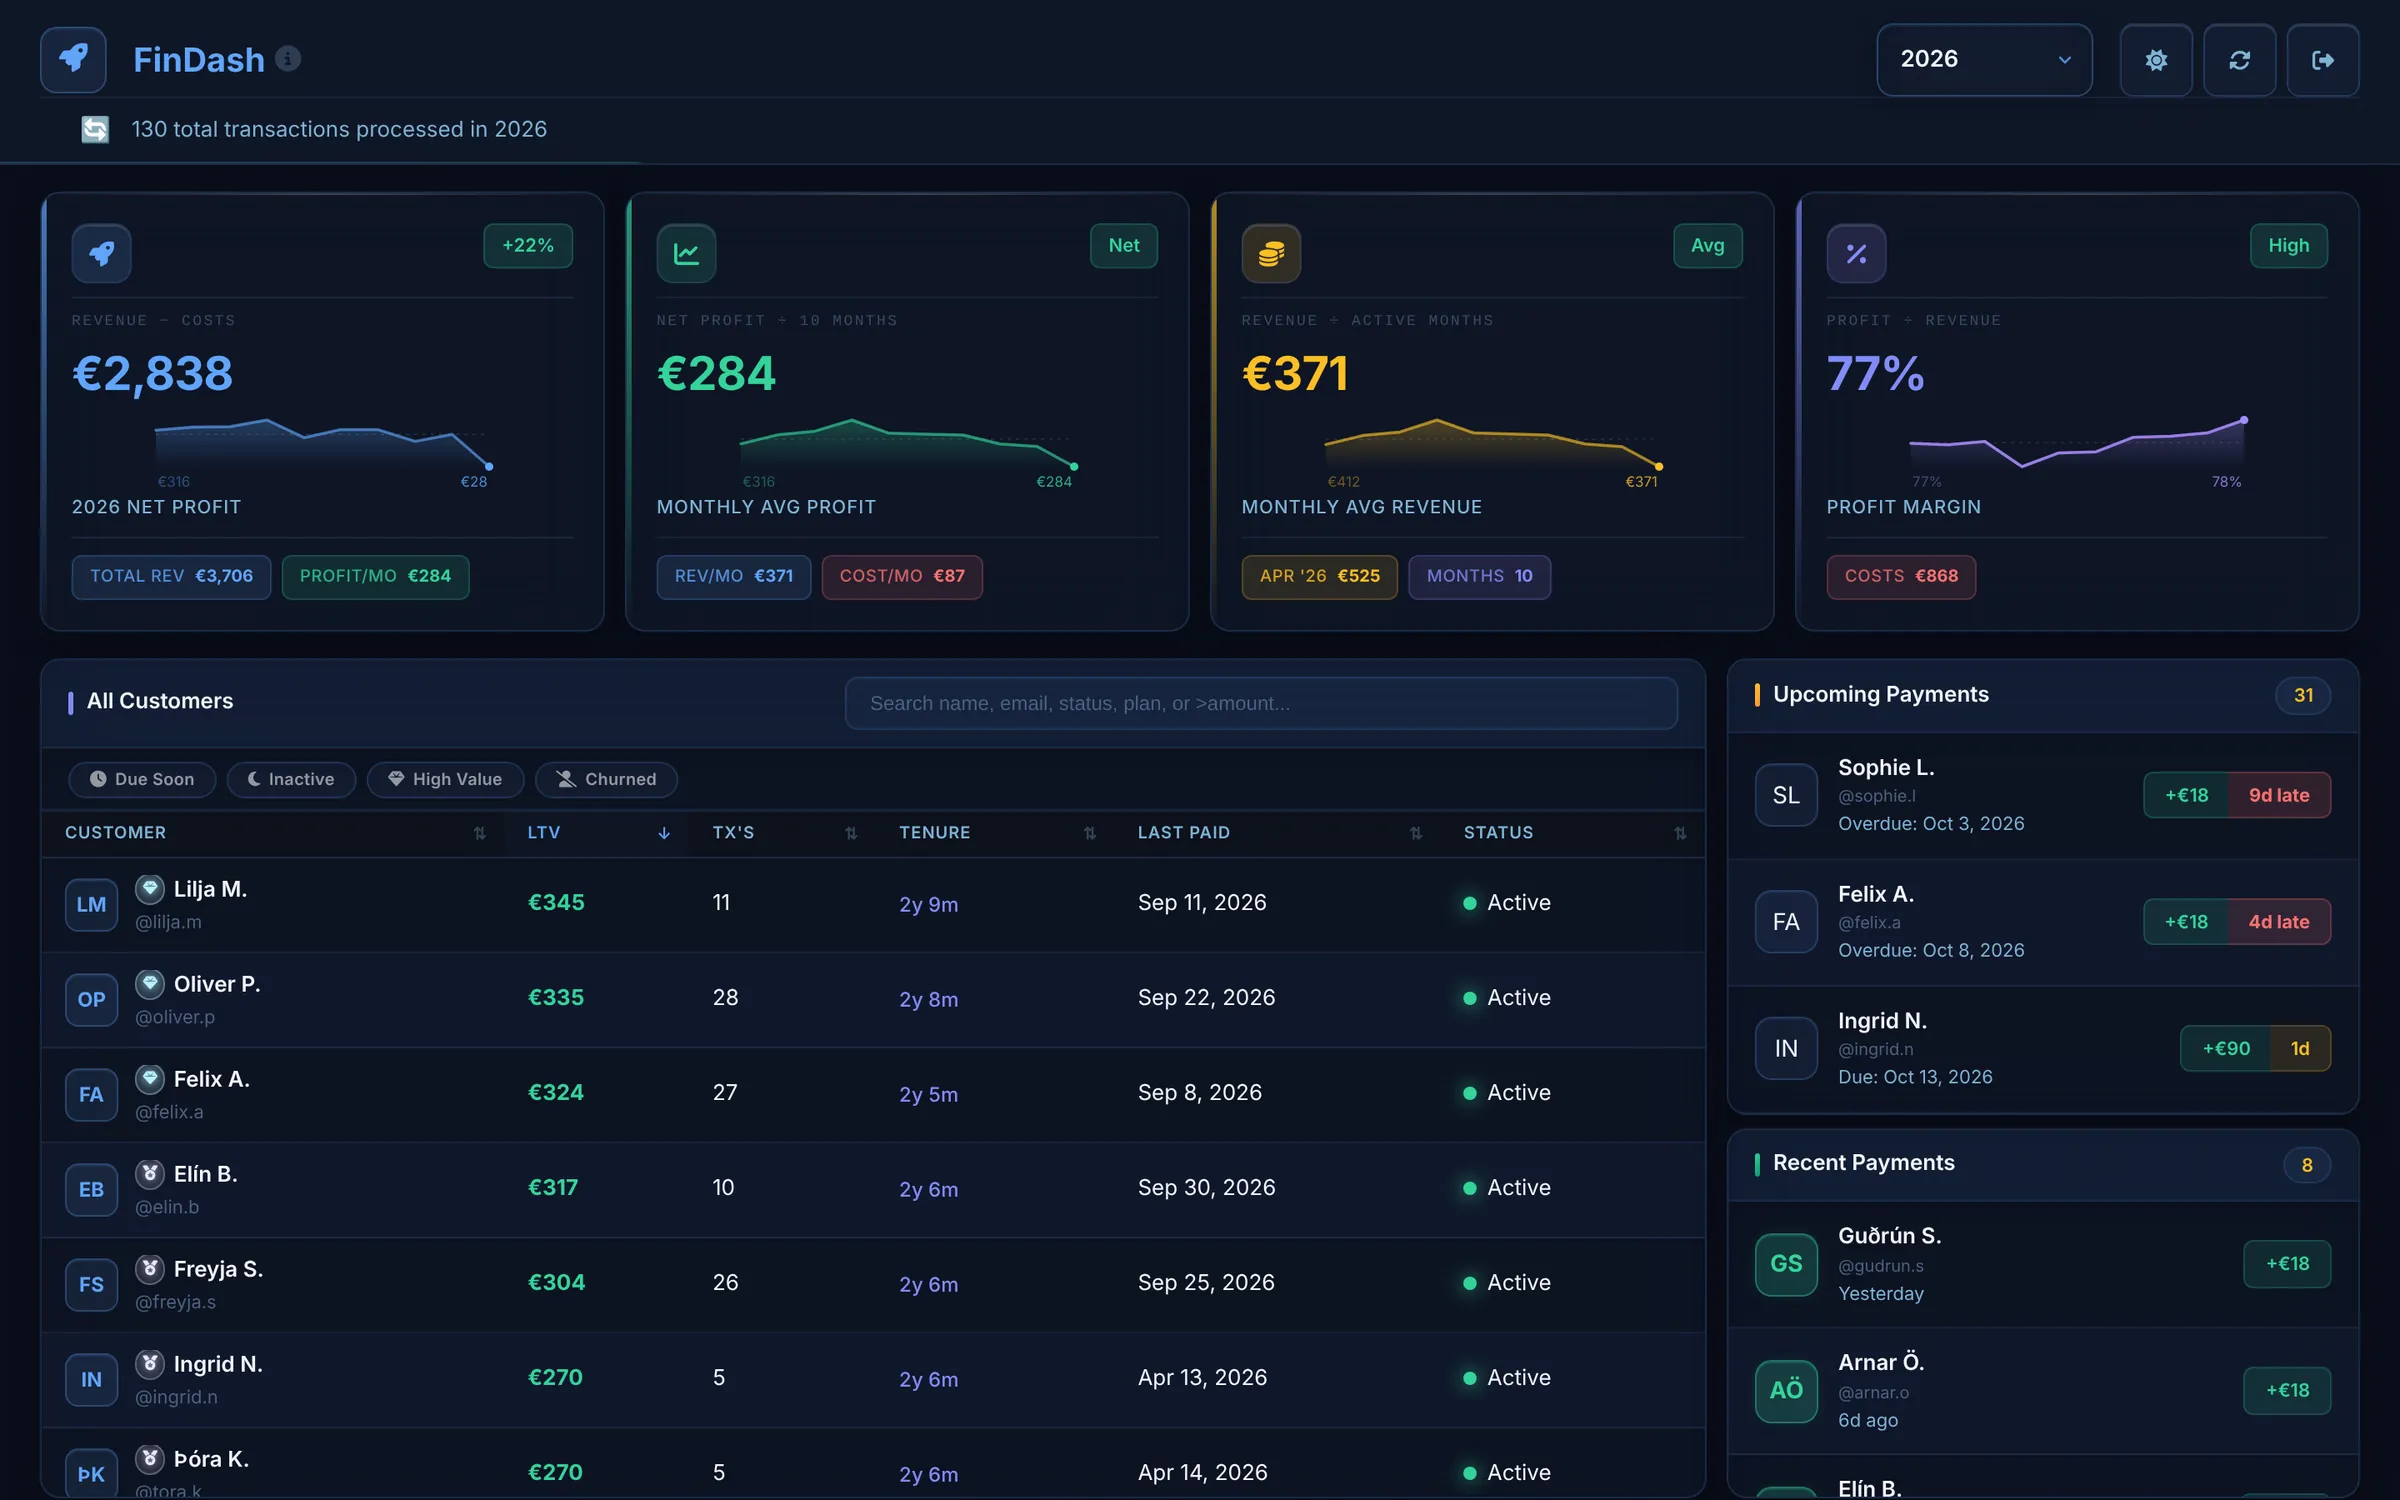Toggle the Inactive filter
This screenshot has width=2400, height=1500.
pyautogui.click(x=291, y=779)
